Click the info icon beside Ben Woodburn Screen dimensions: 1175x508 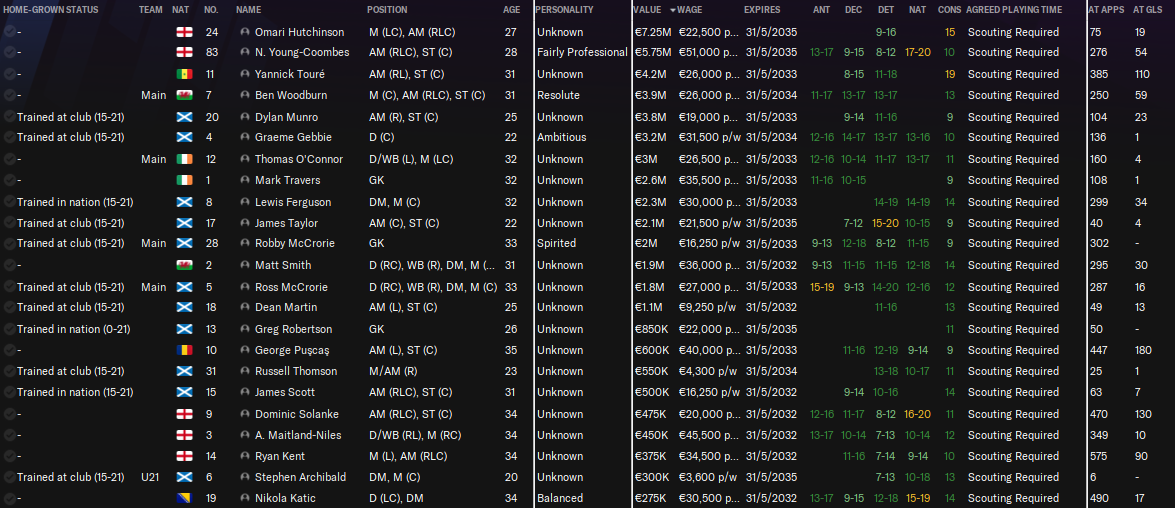244,95
